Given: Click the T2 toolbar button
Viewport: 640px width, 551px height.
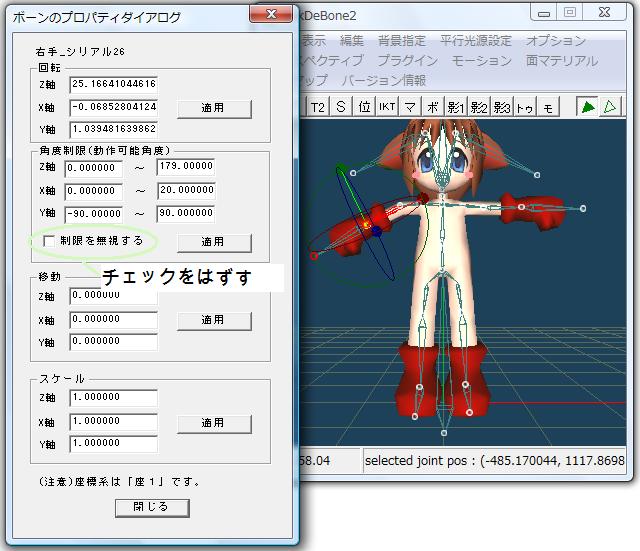Looking at the screenshot, I should [318, 106].
